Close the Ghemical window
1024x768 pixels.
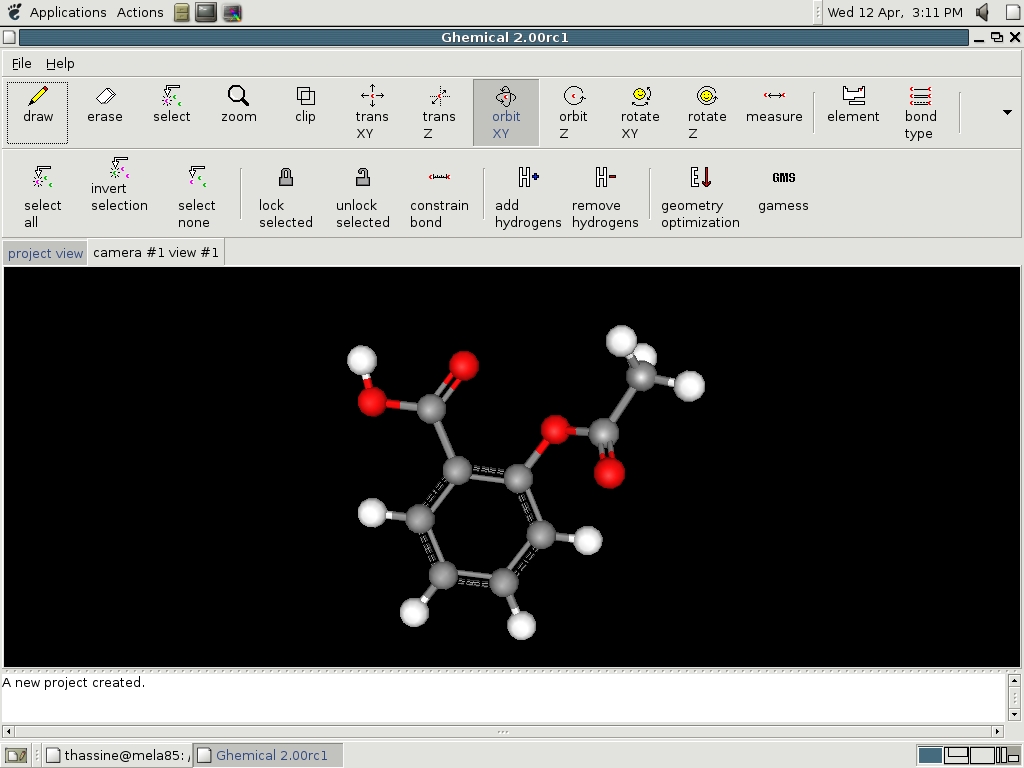point(1015,37)
